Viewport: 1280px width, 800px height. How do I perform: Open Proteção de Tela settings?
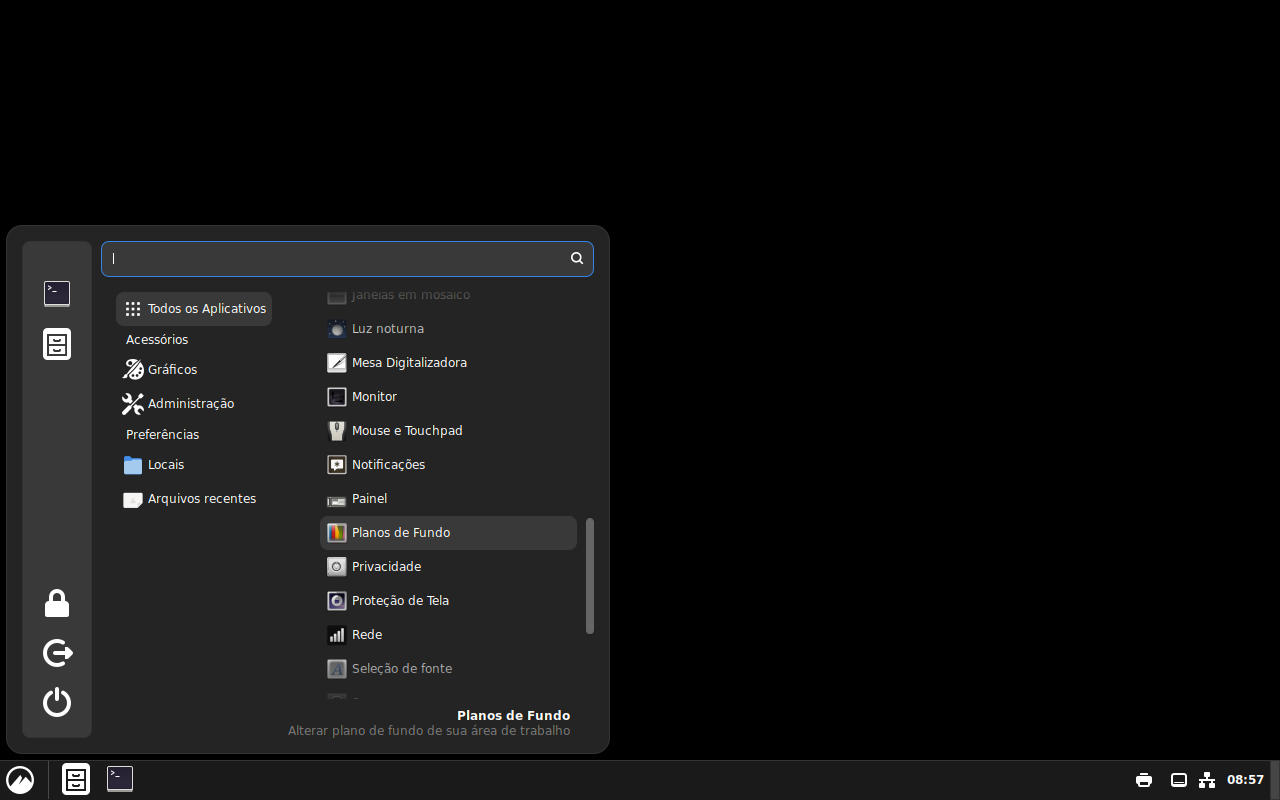400,601
